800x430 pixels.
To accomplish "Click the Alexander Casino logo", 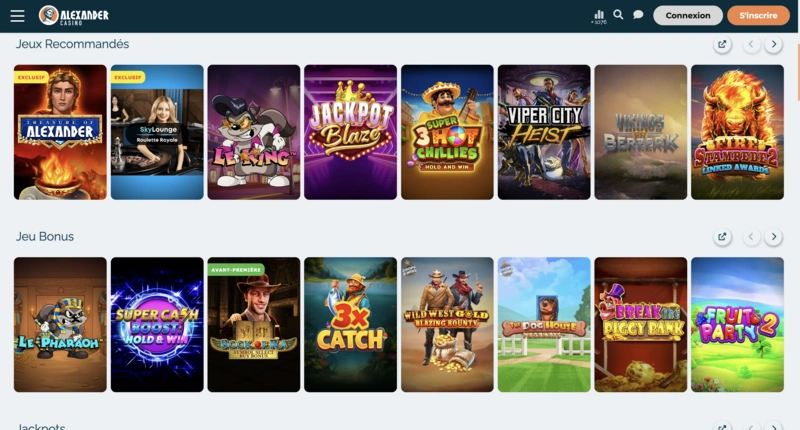I will [x=74, y=16].
